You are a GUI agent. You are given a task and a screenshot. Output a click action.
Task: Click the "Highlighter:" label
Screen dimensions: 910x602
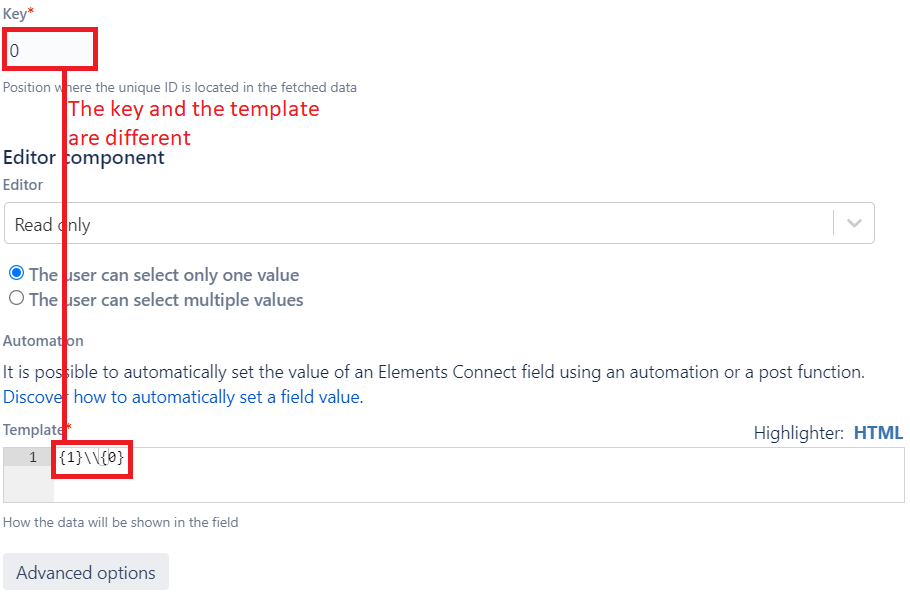coord(799,433)
